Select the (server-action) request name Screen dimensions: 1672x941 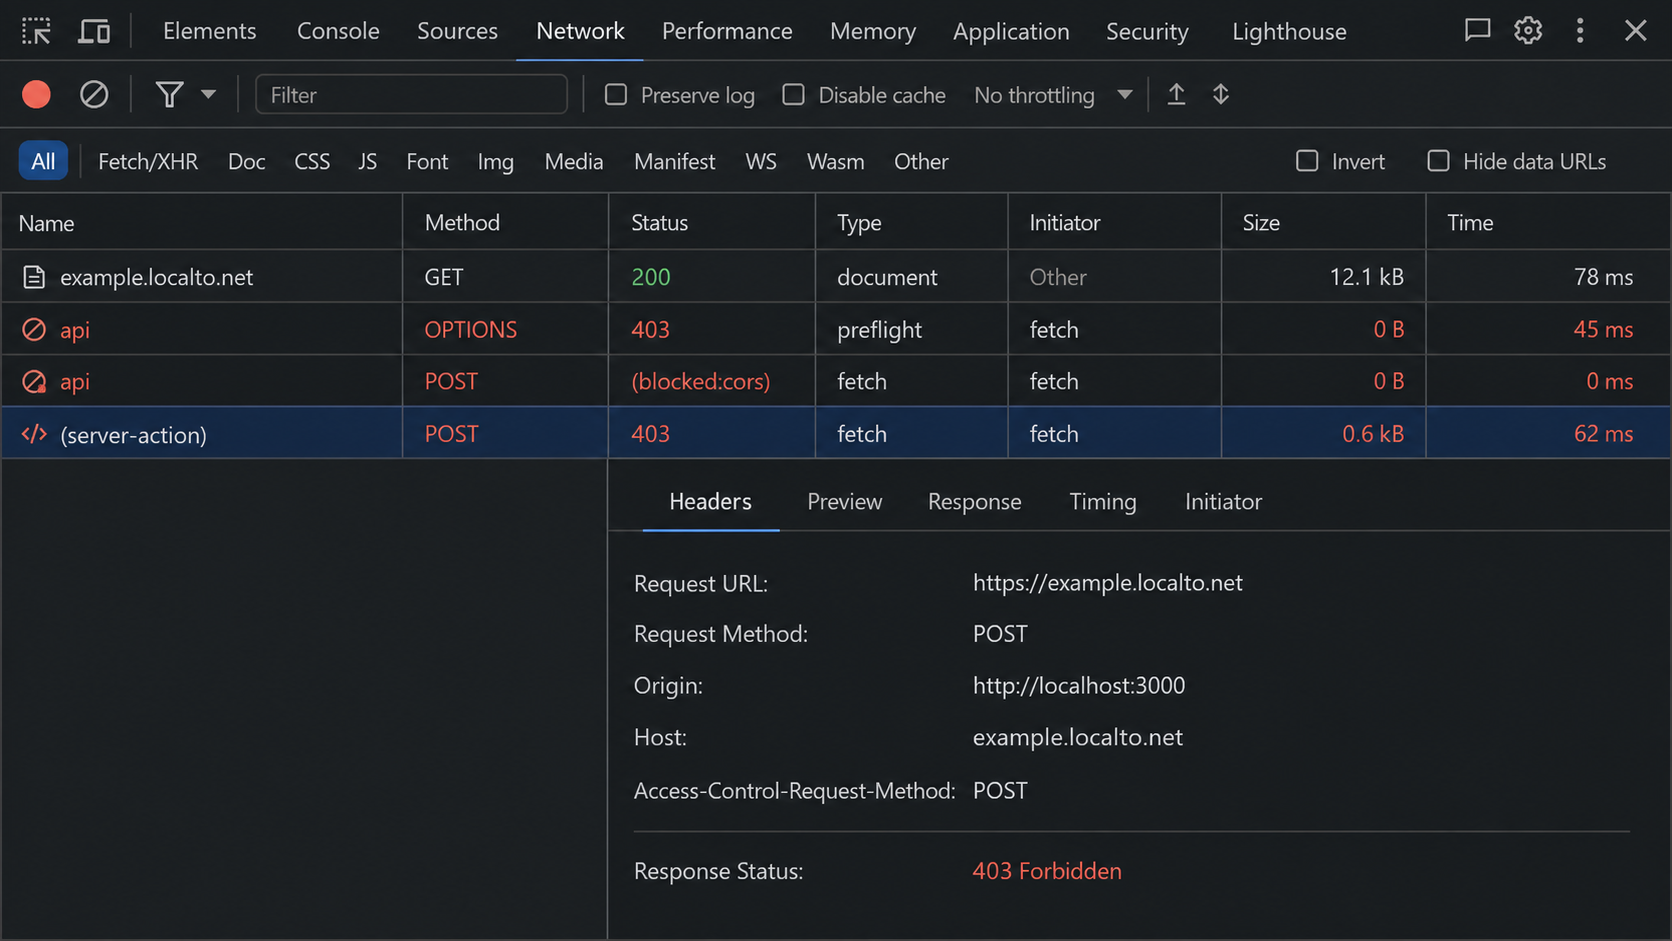tap(133, 434)
